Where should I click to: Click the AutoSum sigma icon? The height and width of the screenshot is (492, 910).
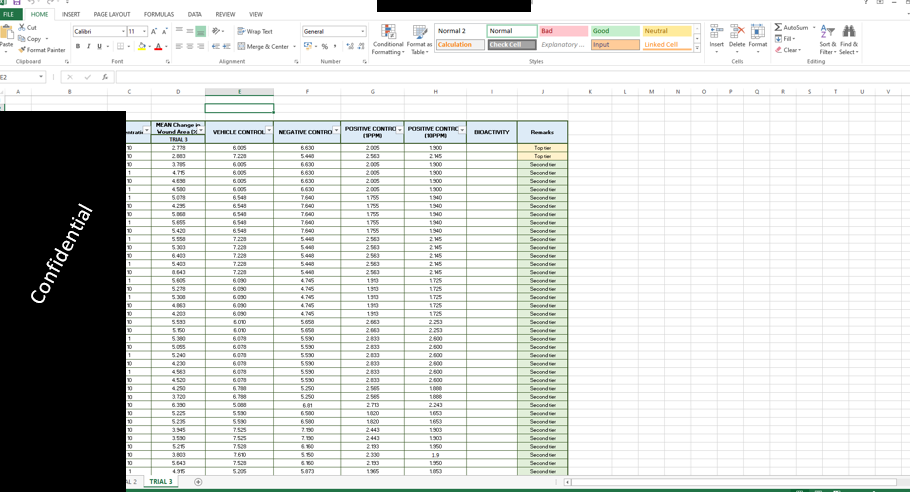(778, 27)
